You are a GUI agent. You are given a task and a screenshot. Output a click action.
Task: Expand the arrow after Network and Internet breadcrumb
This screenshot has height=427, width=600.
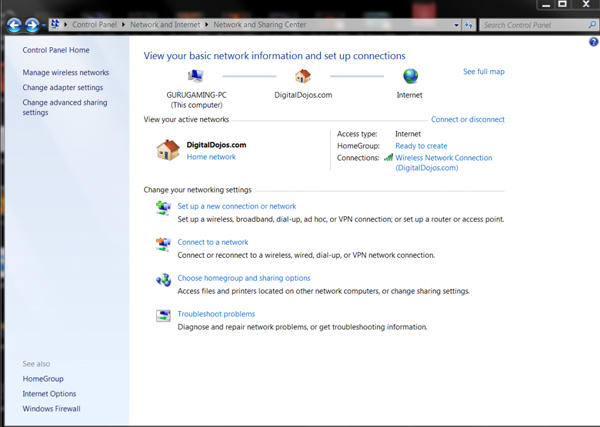206,23
